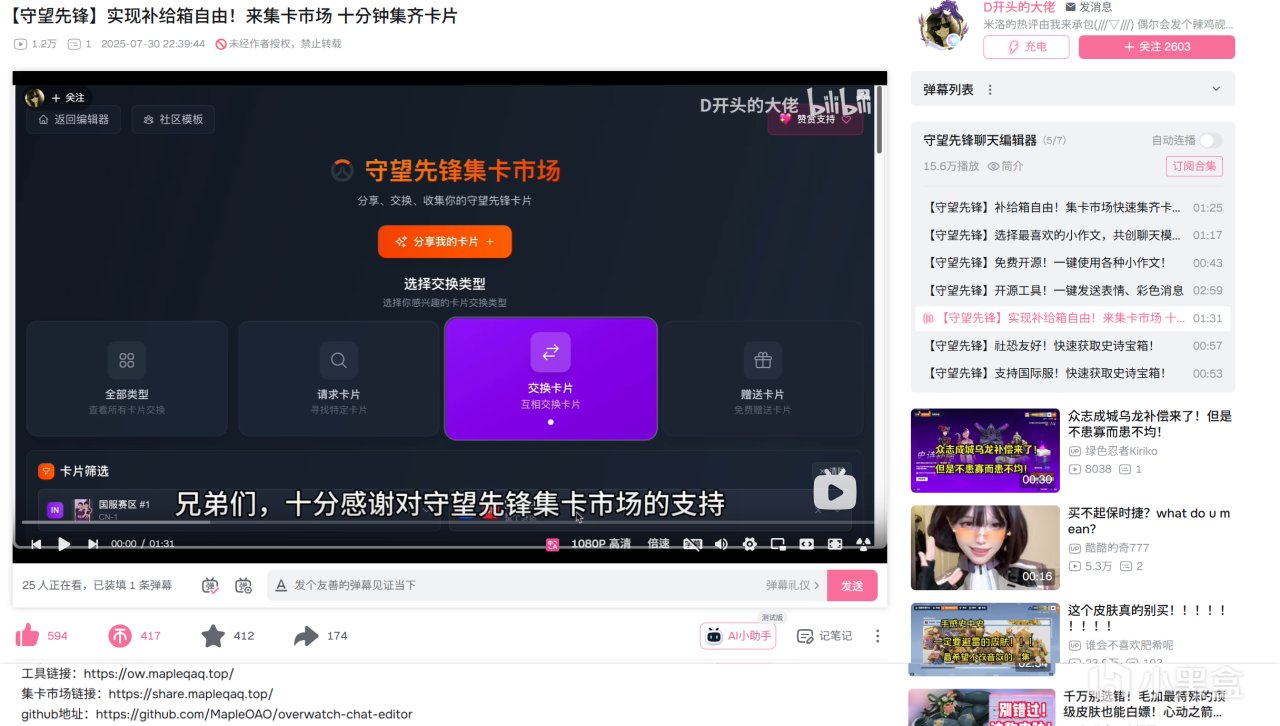Open 弹幕列表 three-dot options
The height and width of the screenshot is (726, 1280).
click(990, 89)
